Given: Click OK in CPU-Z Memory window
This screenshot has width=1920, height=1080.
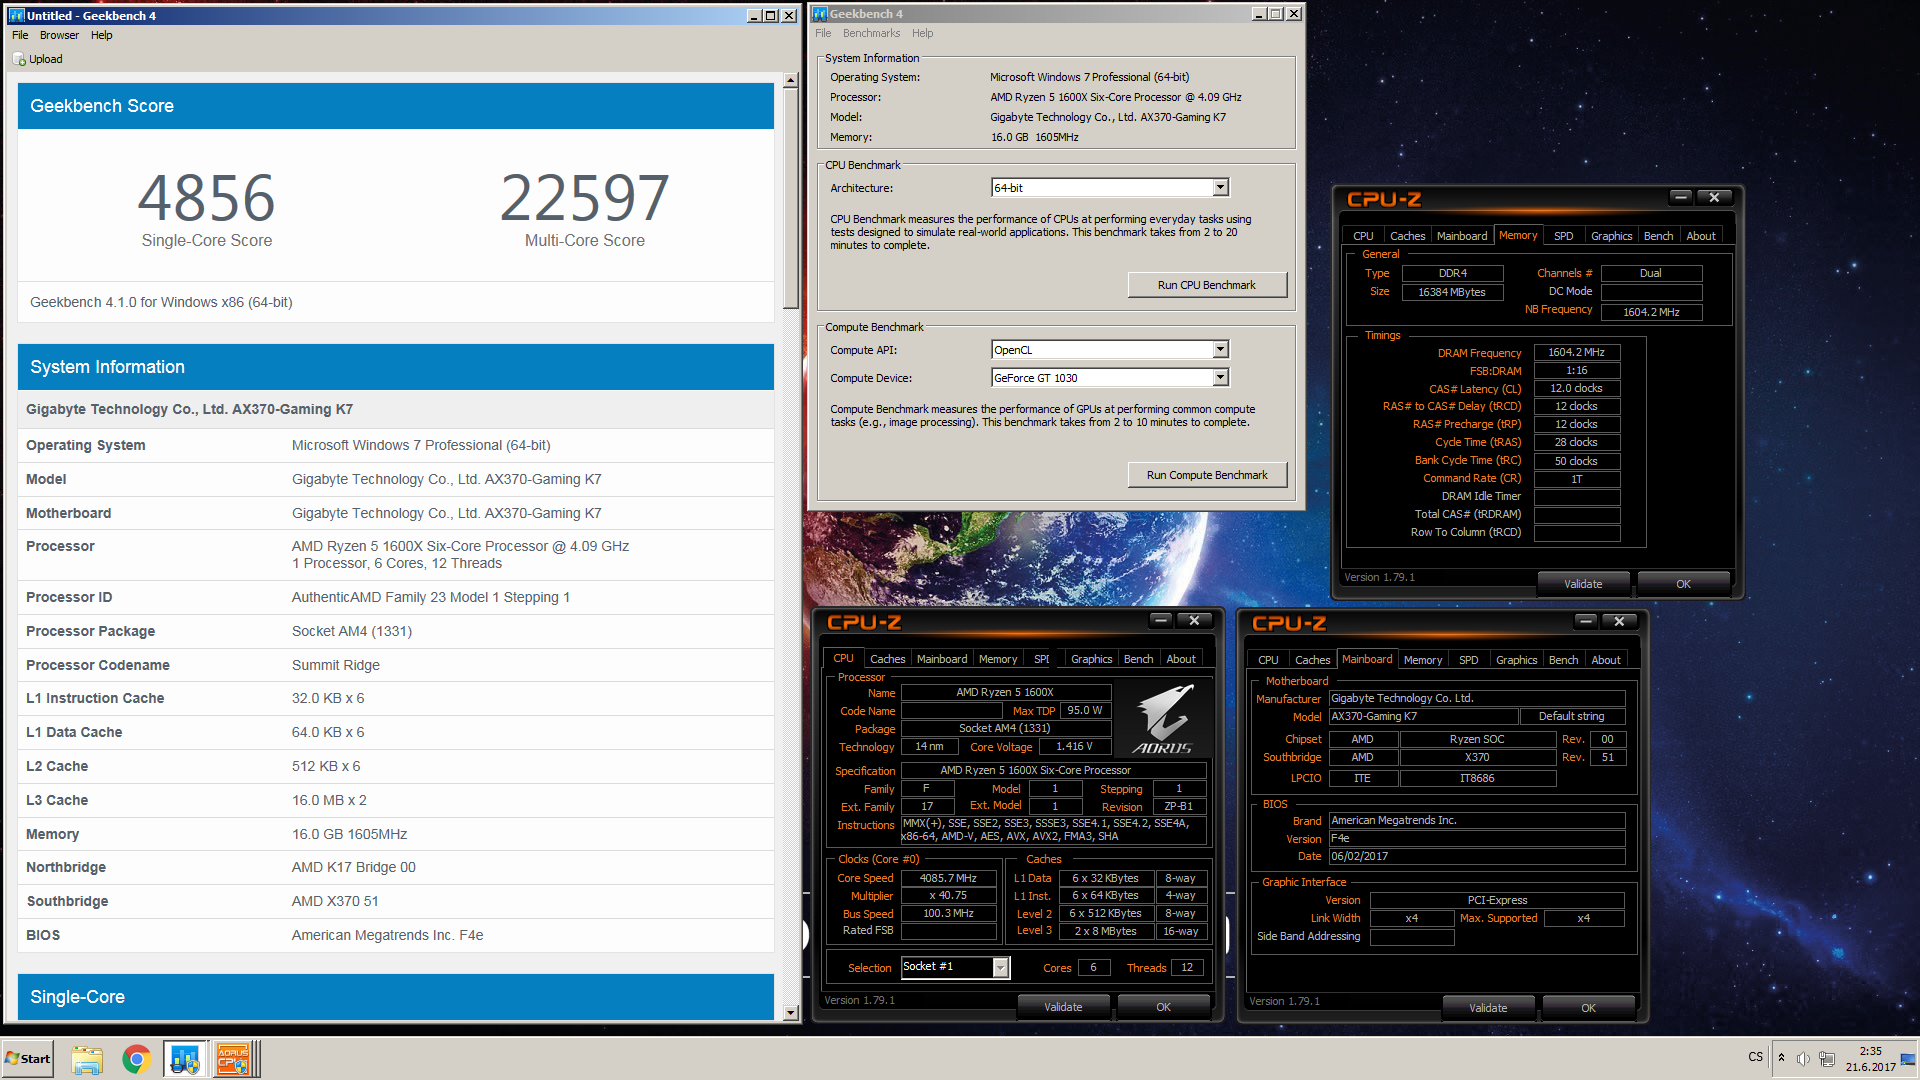Looking at the screenshot, I should click(x=1684, y=584).
